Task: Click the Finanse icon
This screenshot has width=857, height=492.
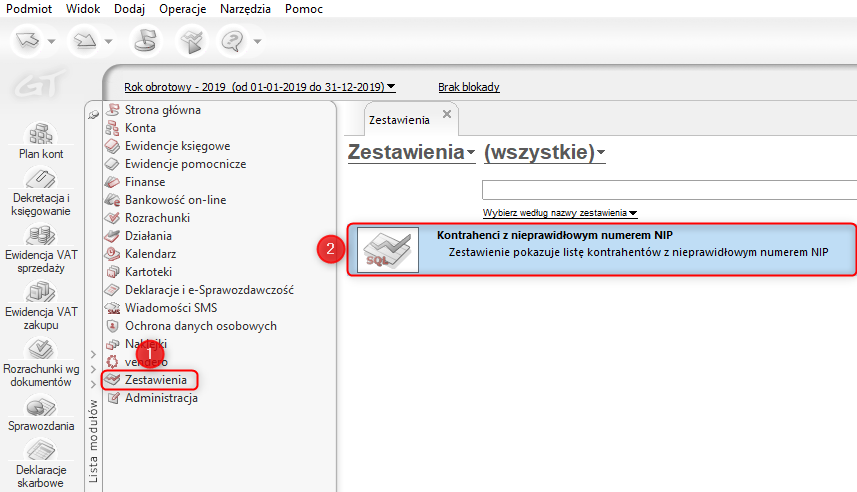Action: 113,182
